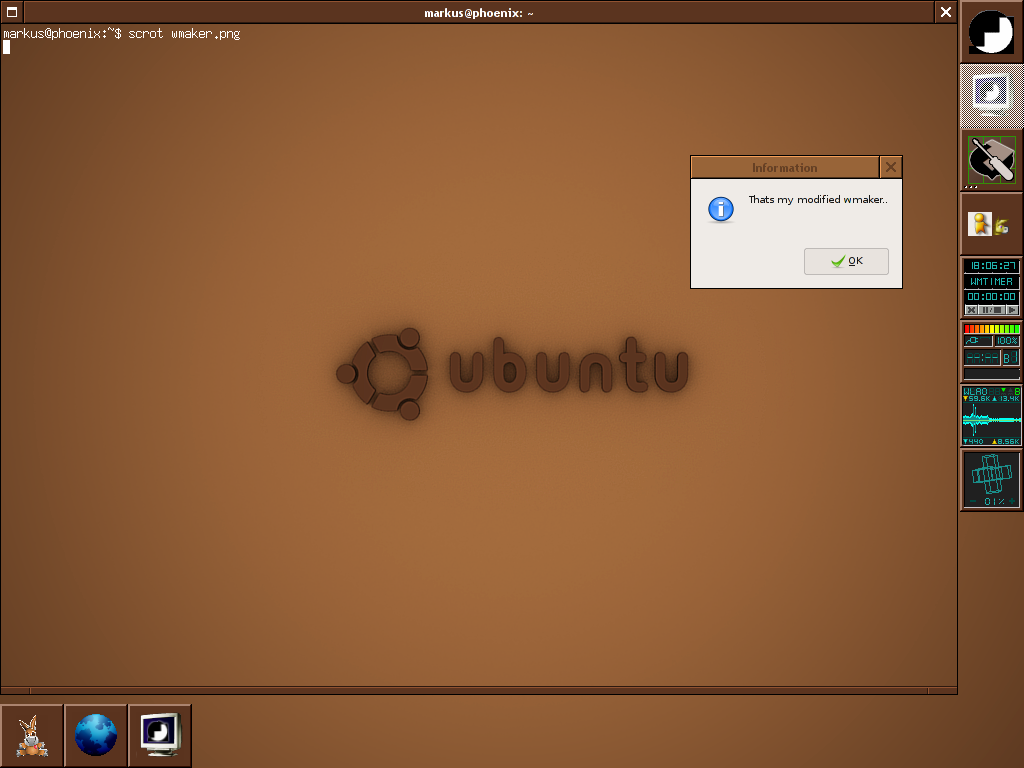Click the Information dialog title bar
Image resolution: width=1024 pixels, height=768 pixels.
[784, 167]
